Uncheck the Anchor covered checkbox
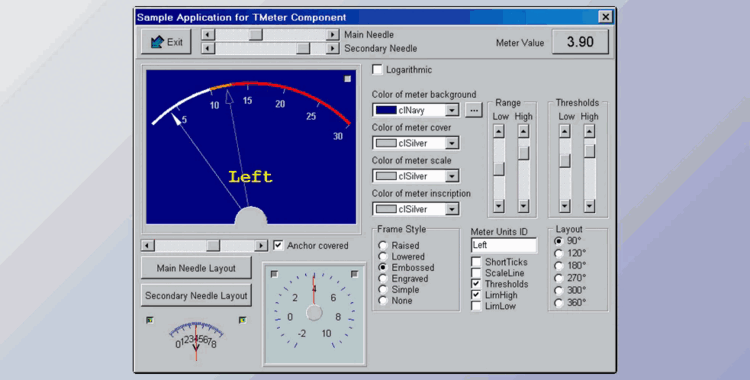750x380 pixels. [x=278, y=246]
